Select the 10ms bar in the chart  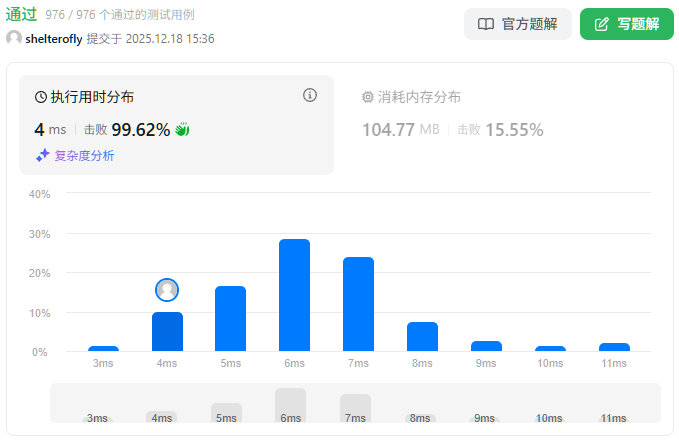pos(550,348)
